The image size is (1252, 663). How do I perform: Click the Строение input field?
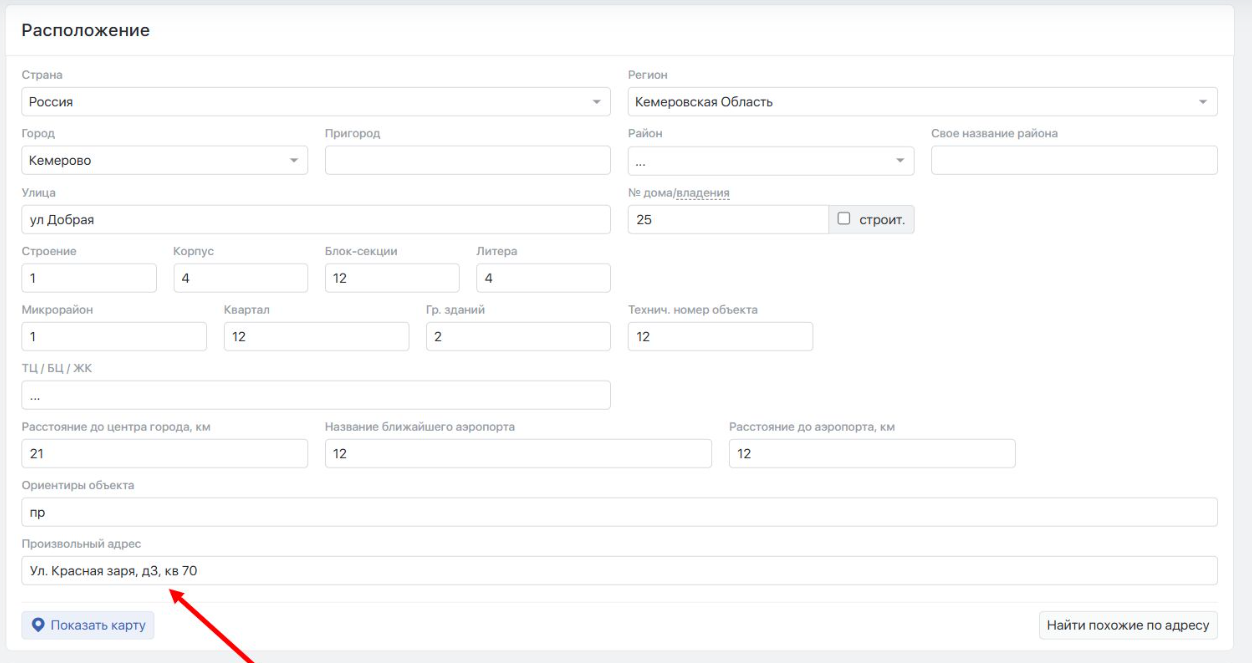[88, 278]
